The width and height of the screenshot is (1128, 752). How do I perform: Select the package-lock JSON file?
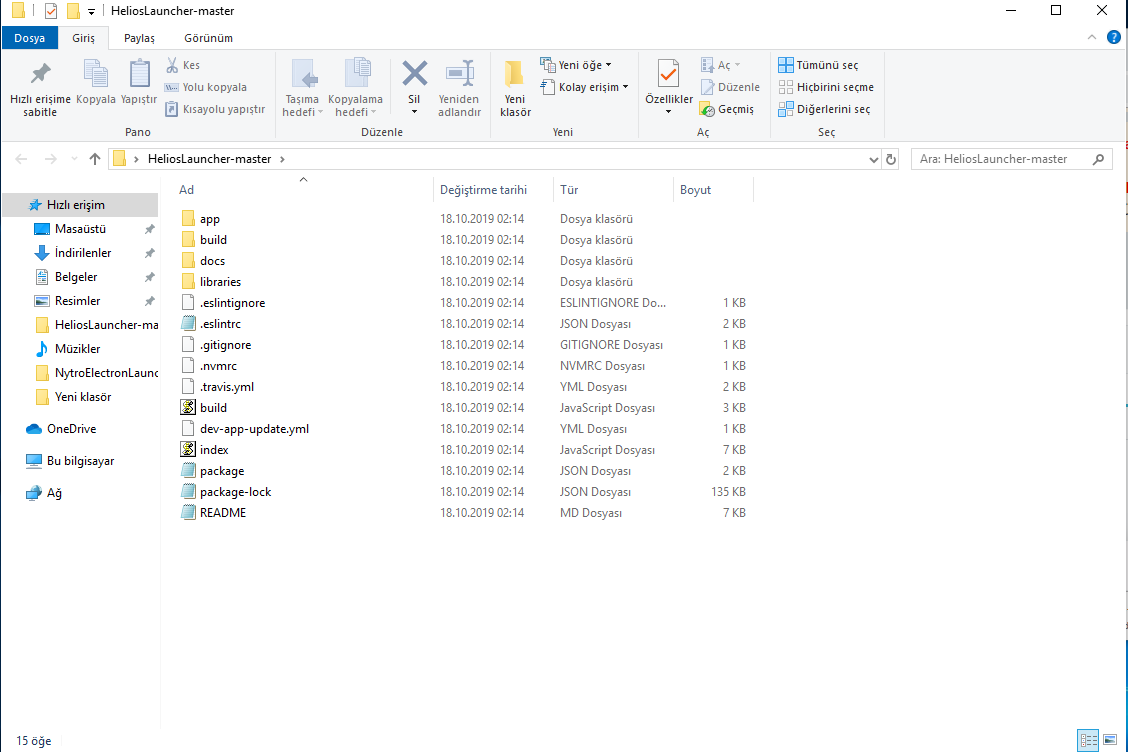tap(235, 492)
